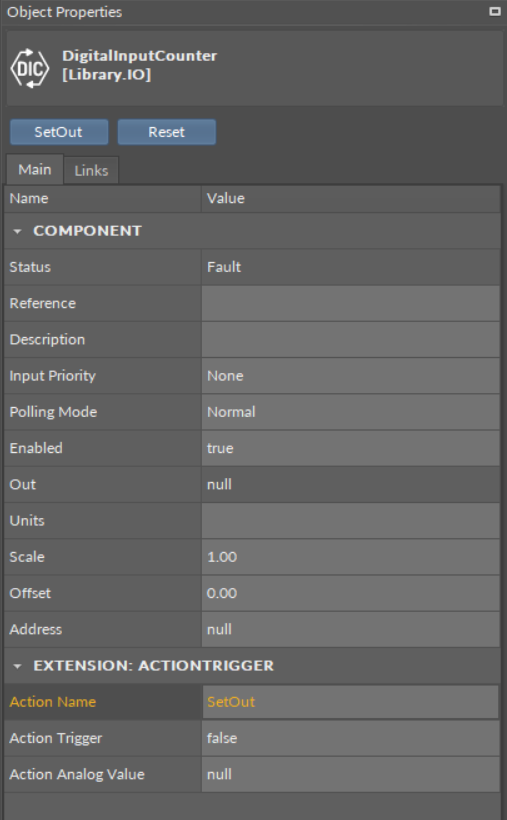This screenshot has height=820, width=507.
Task: Toggle the Action Trigger false value
Action: click(351, 738)
